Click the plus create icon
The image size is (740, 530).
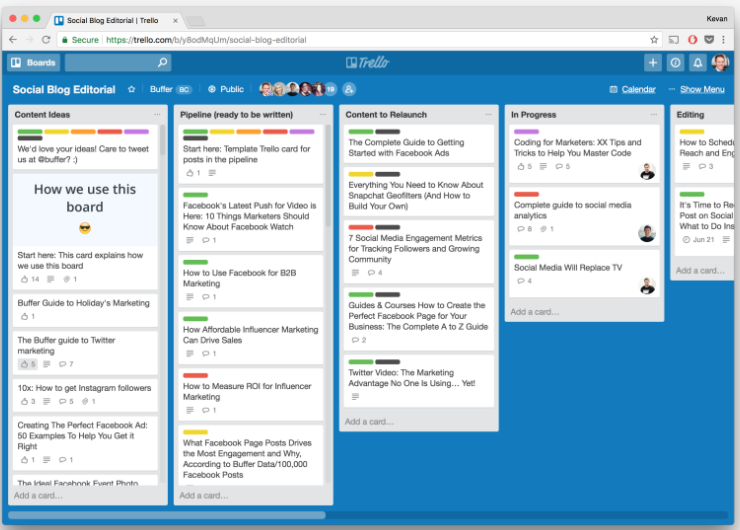[x=653, y=62]
